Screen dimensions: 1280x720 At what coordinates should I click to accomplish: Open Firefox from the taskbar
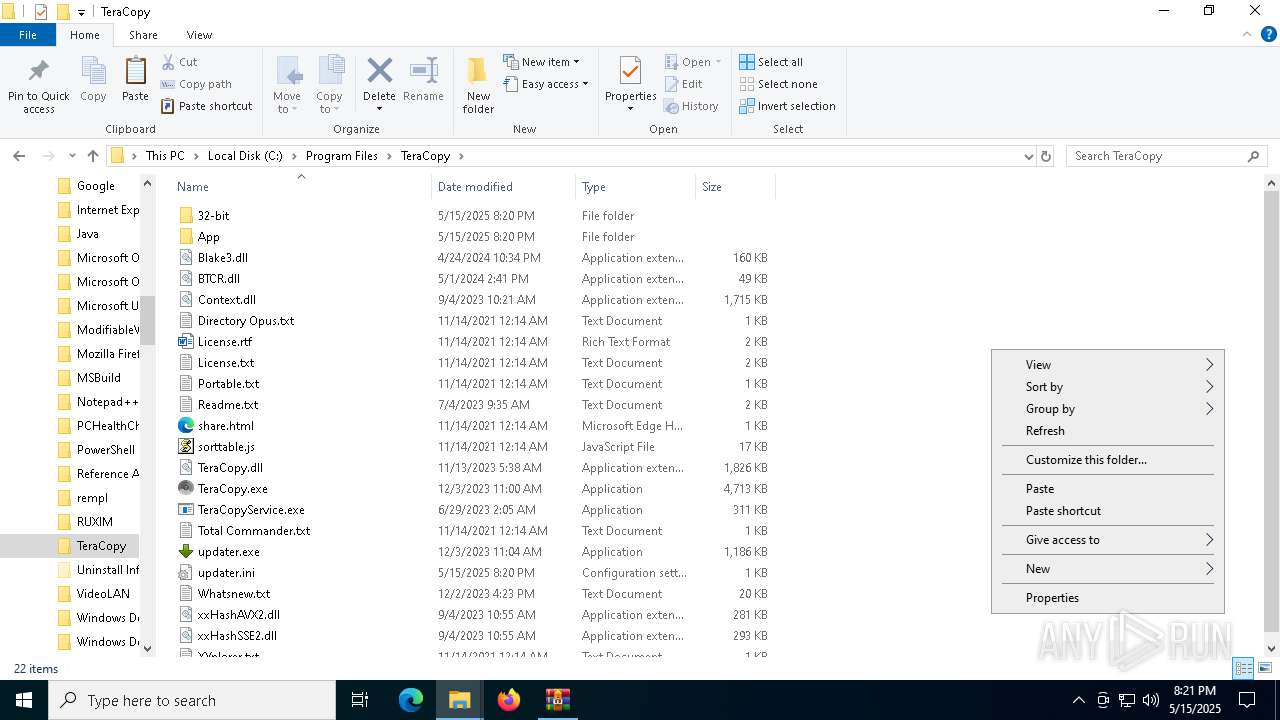(x=509, y=700)
